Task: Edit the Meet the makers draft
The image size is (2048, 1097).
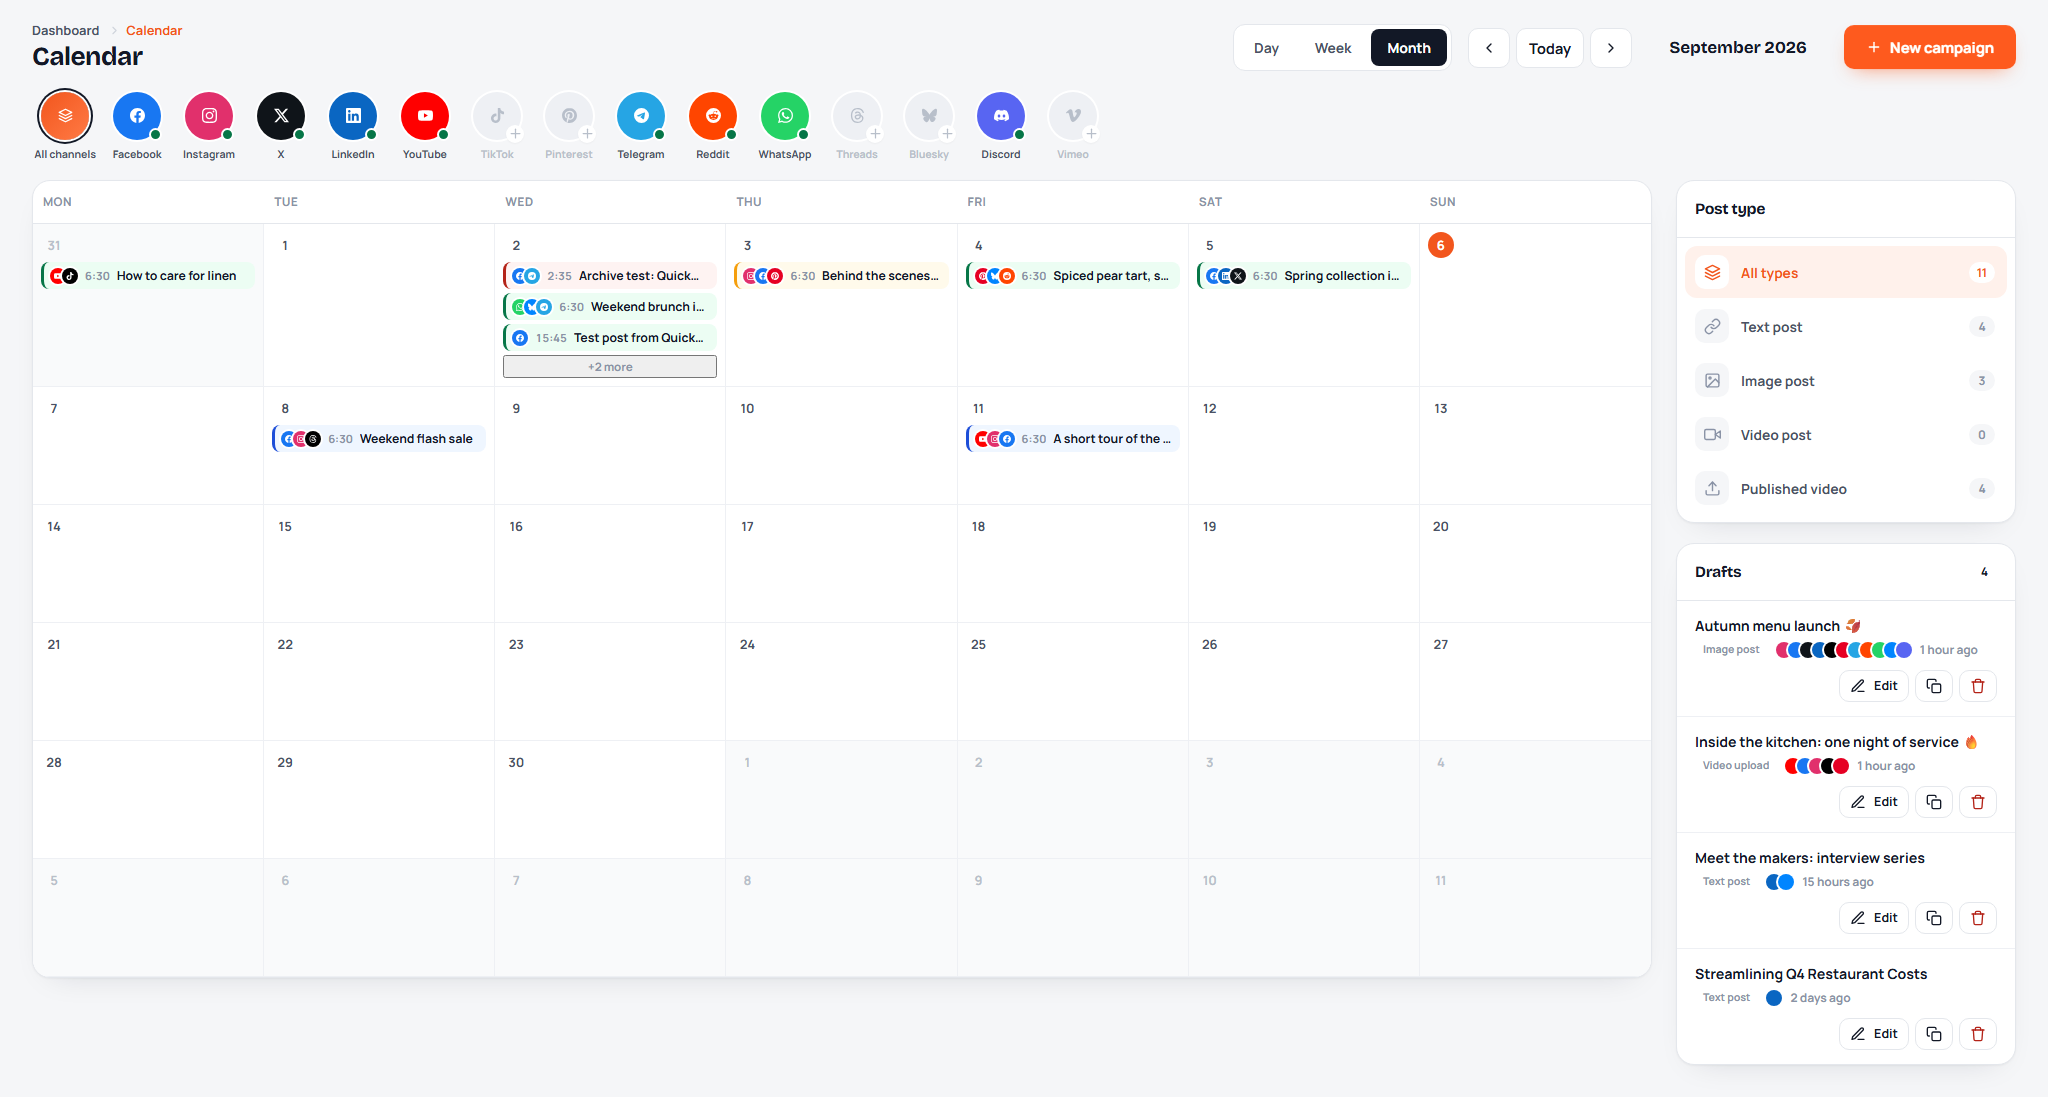Action: [1874, 918]
